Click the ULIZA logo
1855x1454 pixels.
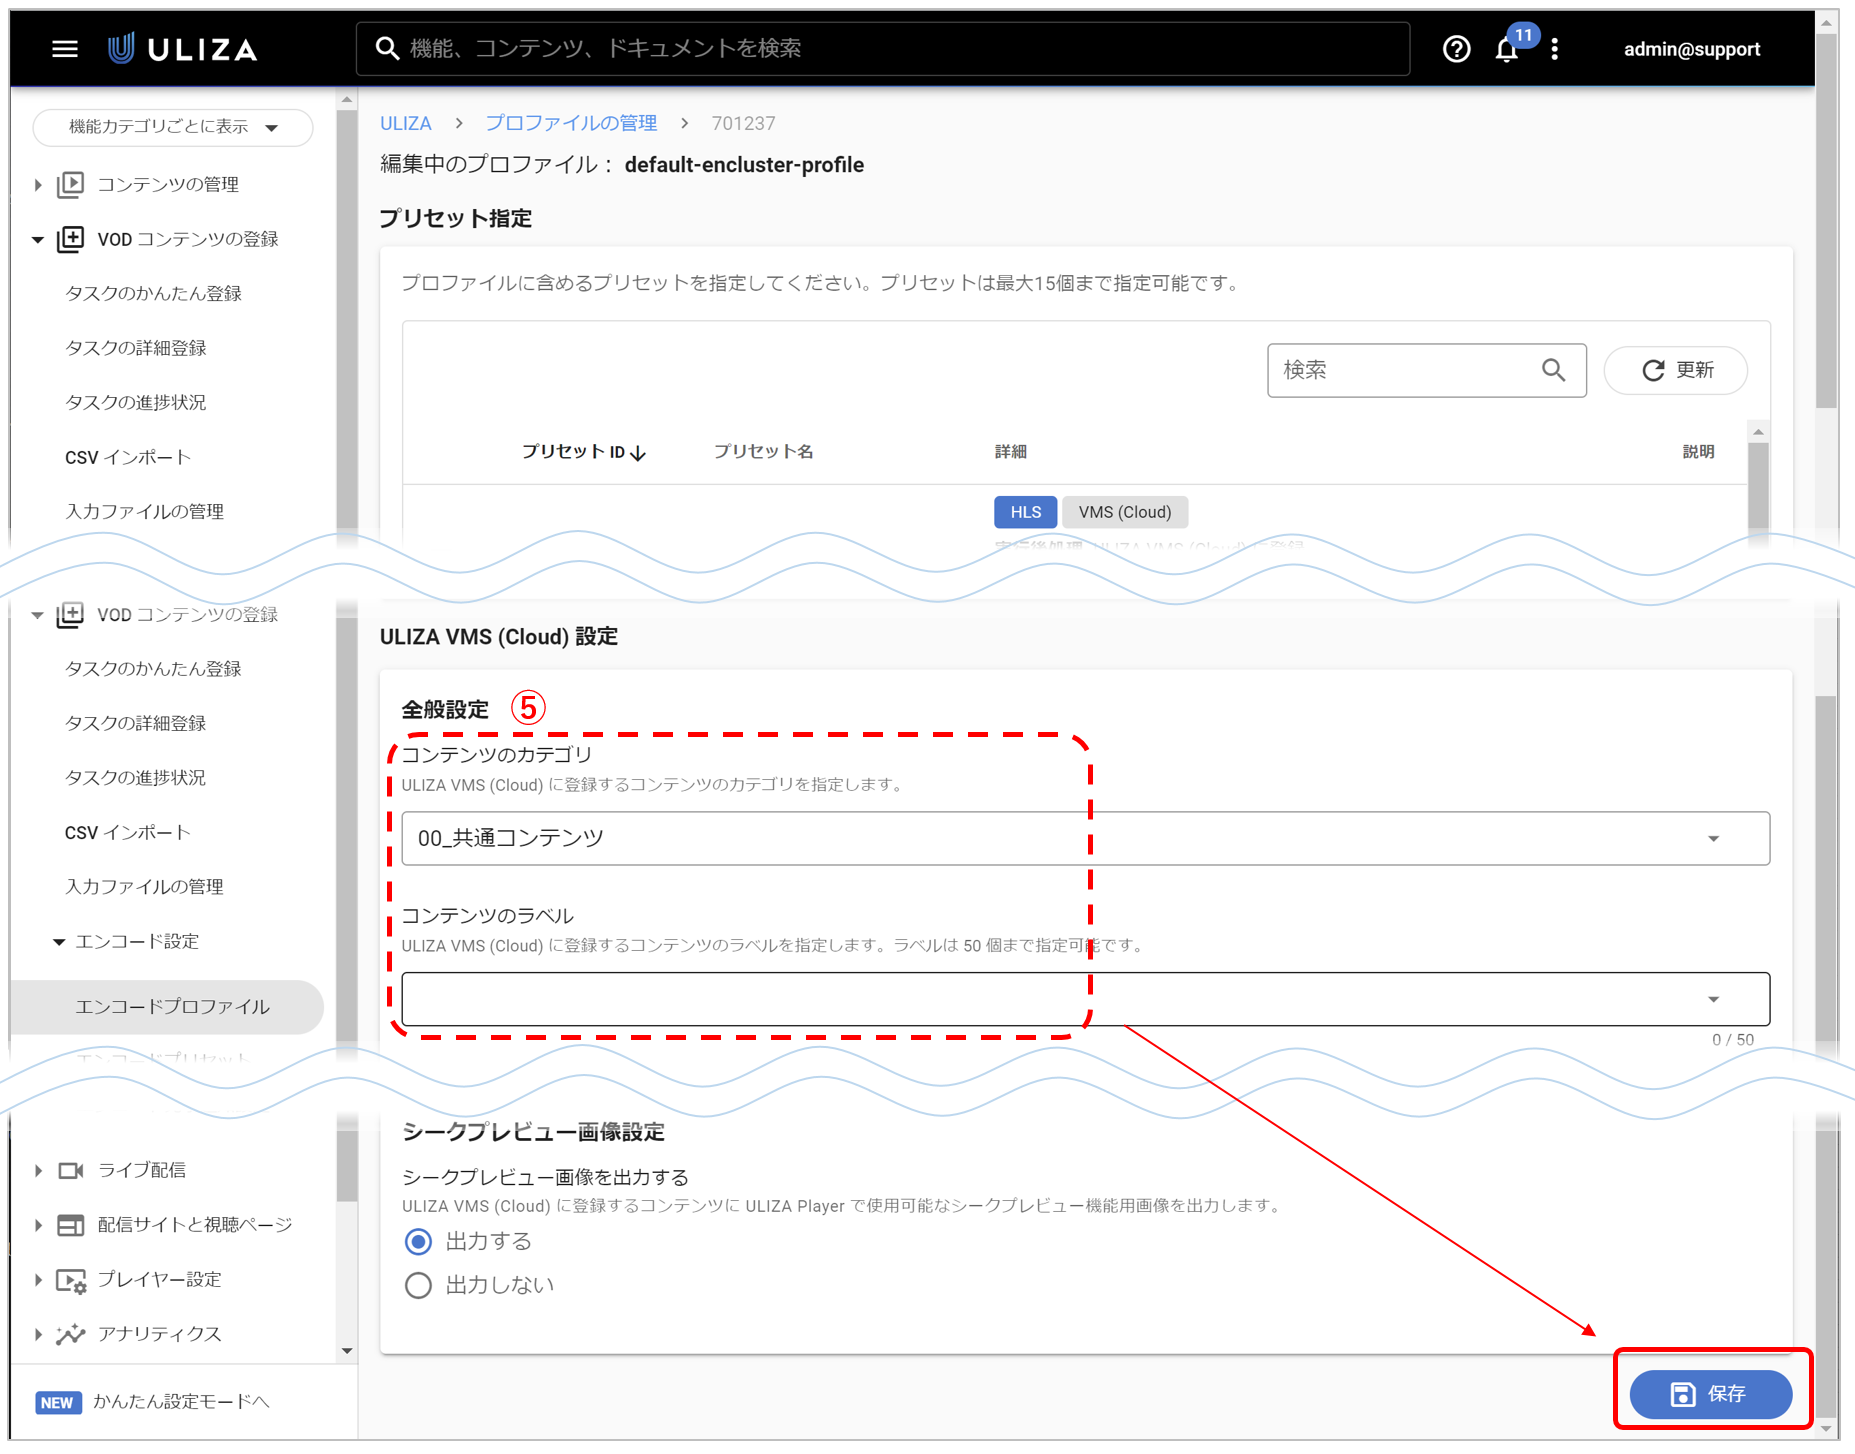pos(183,49)
